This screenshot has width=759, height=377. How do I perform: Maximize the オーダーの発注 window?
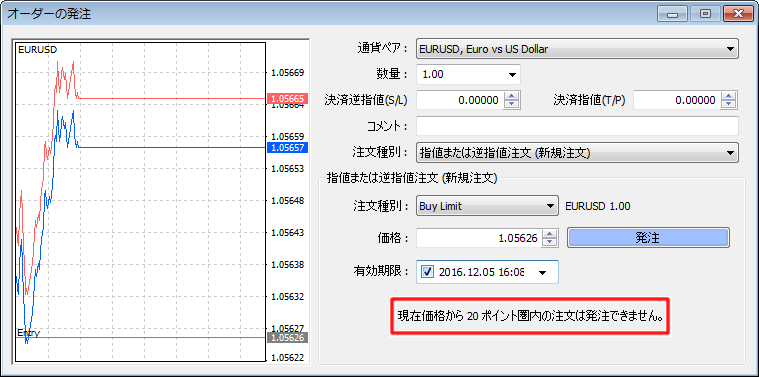coord(705,14)
